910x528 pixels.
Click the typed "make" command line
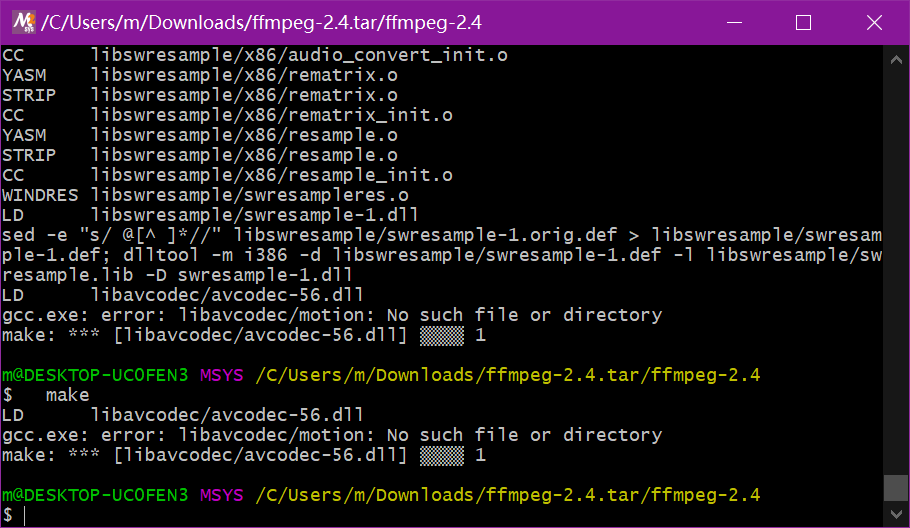(x=67, y=395)
